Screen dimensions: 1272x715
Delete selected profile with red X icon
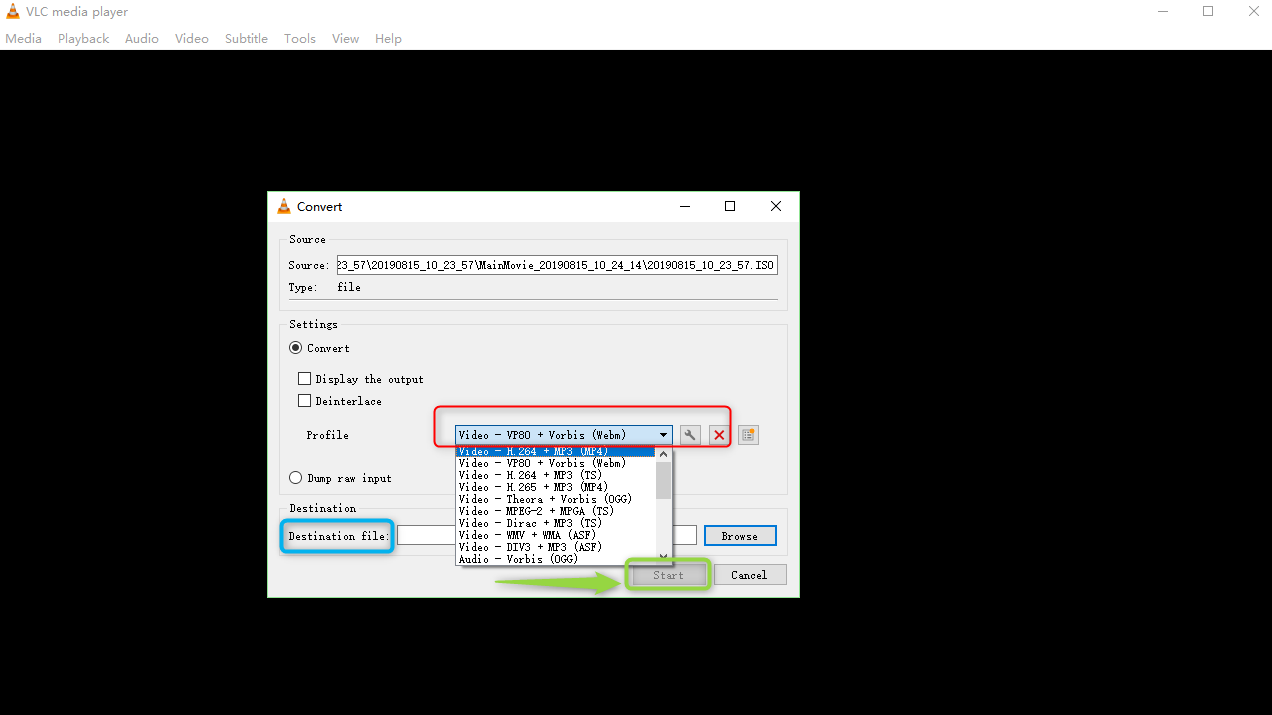pyautogui.click(x=718, y=435)
